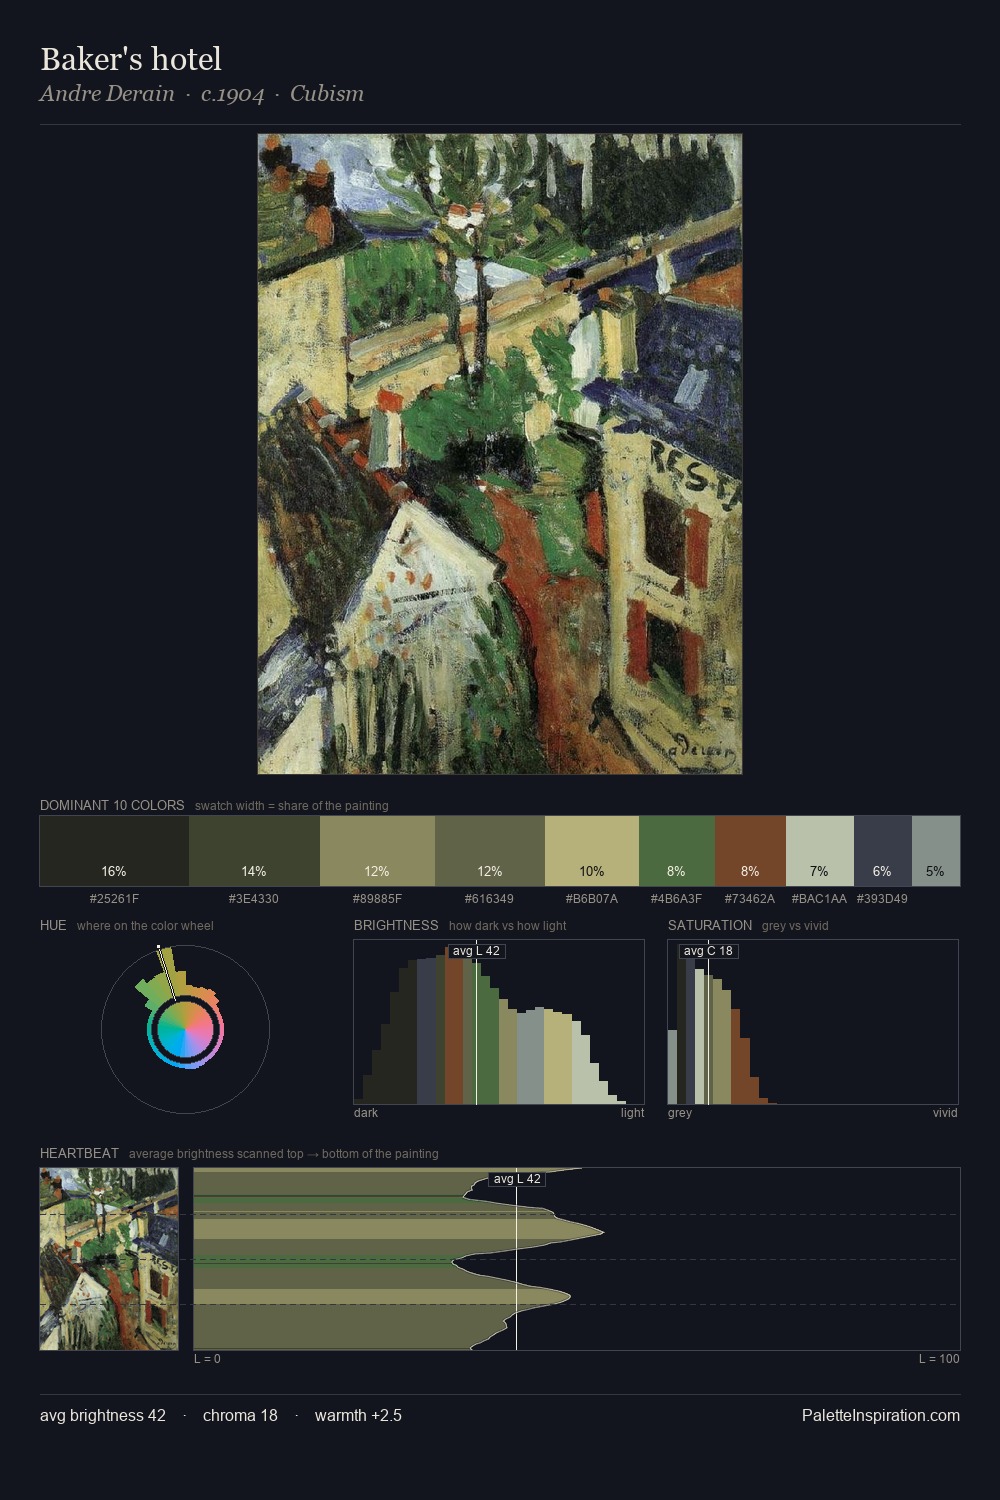Click the "#73462A" hex label

750,899
